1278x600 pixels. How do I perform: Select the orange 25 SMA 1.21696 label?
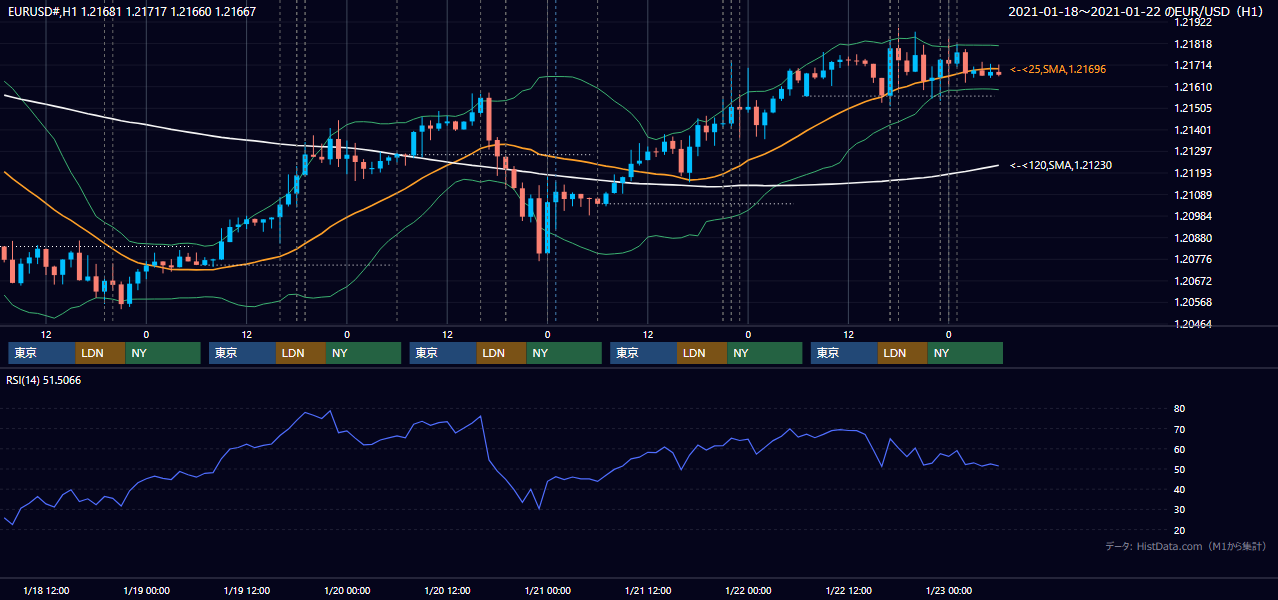(x=1058, y=69)
